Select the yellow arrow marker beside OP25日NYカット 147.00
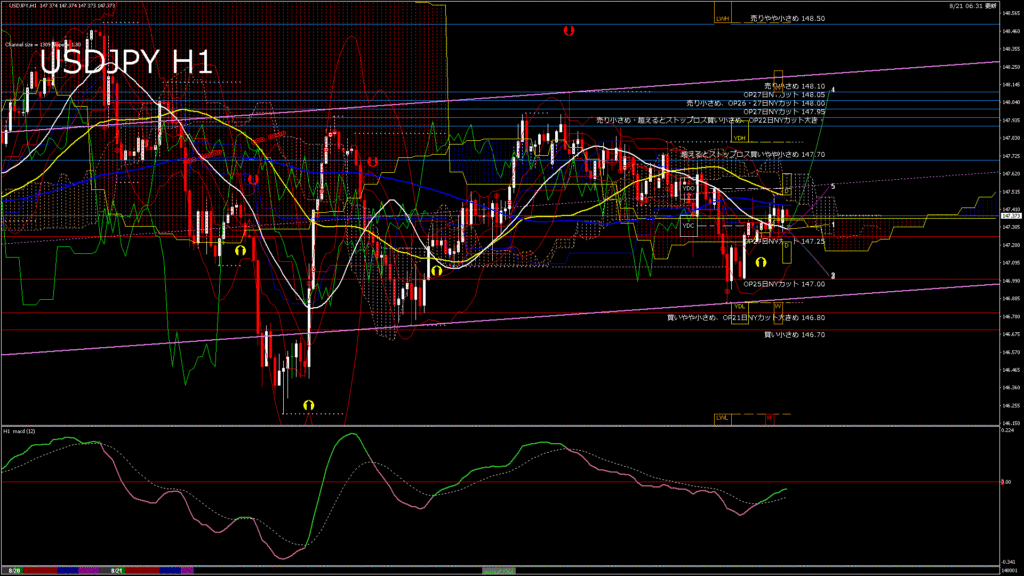1024x576 pixels. [761, 262]
